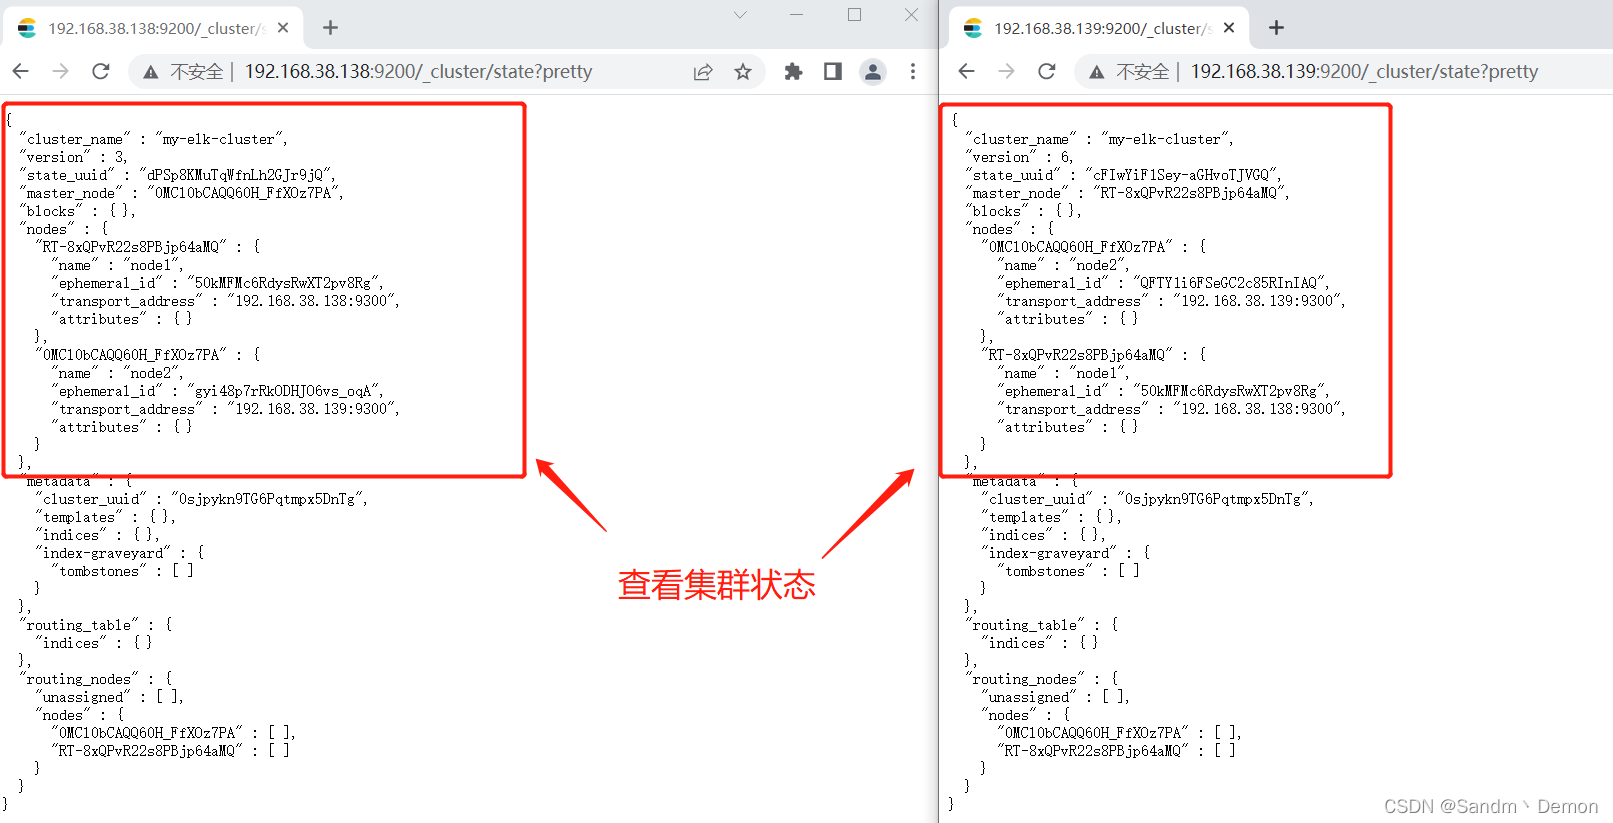Viewport: 1613px width, 823px height.
Task: Open the profile avatar menu
Action: 873,71
